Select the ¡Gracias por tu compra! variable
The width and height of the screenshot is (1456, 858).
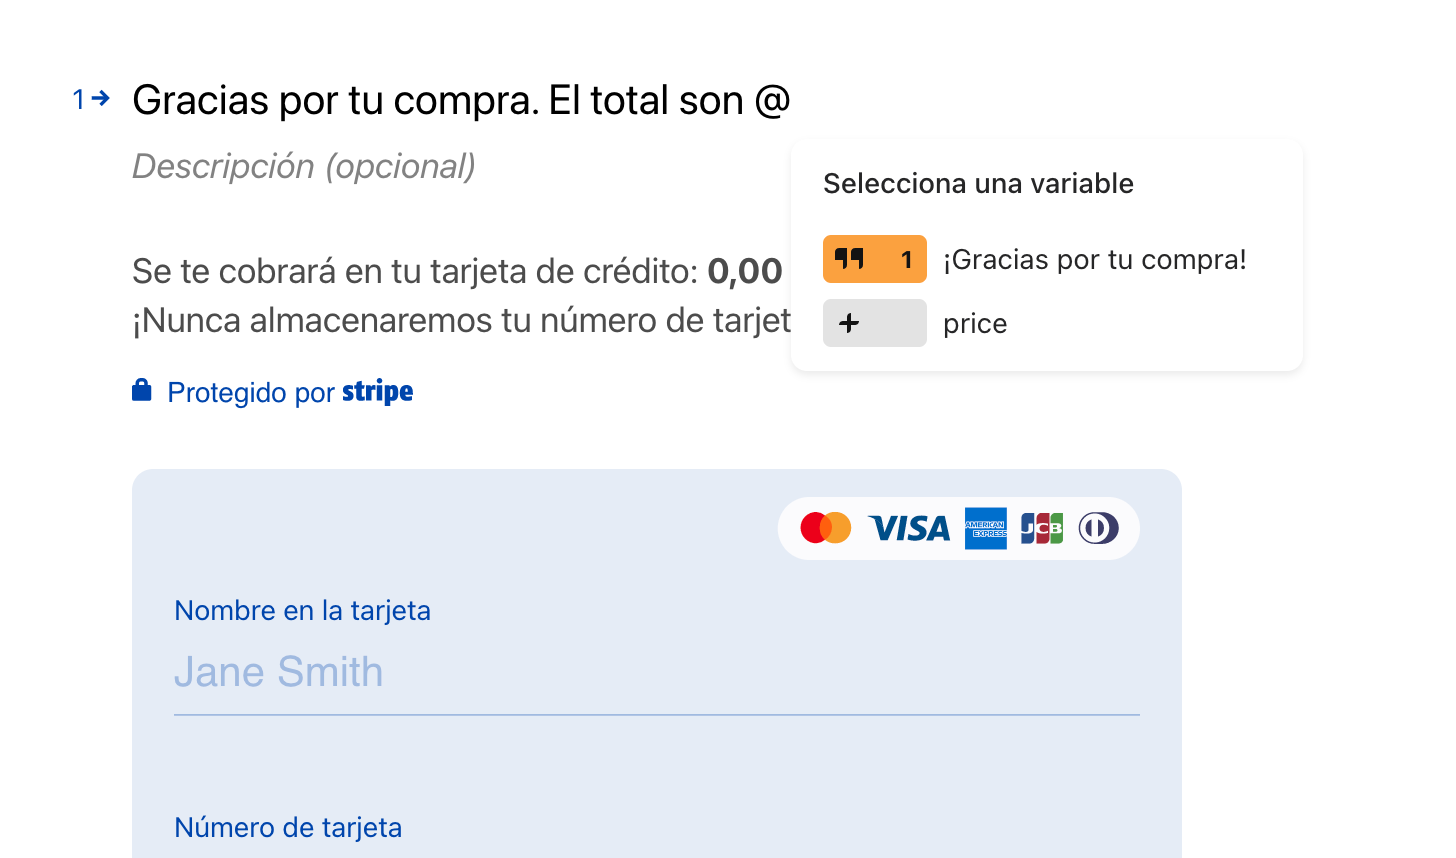1096,258
